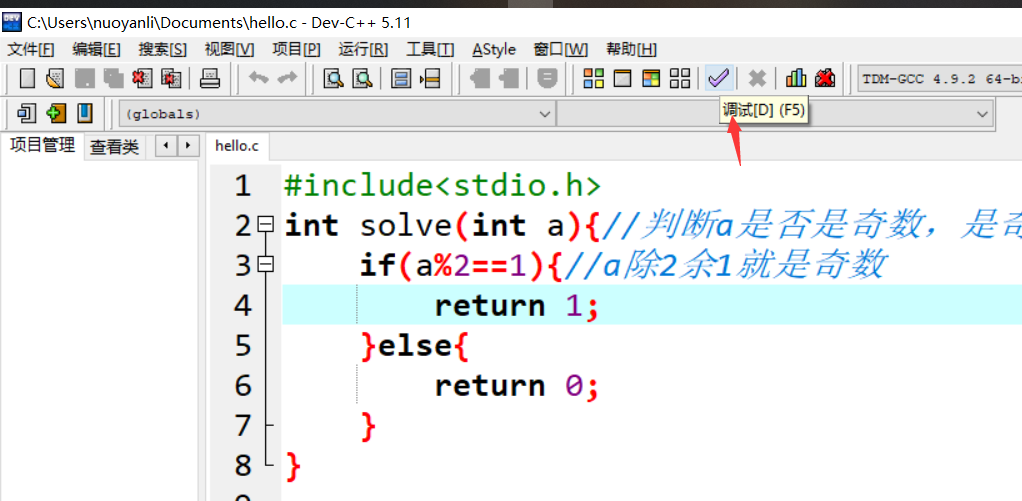Click the Unindent toolbar icon

tap(508, 79)
